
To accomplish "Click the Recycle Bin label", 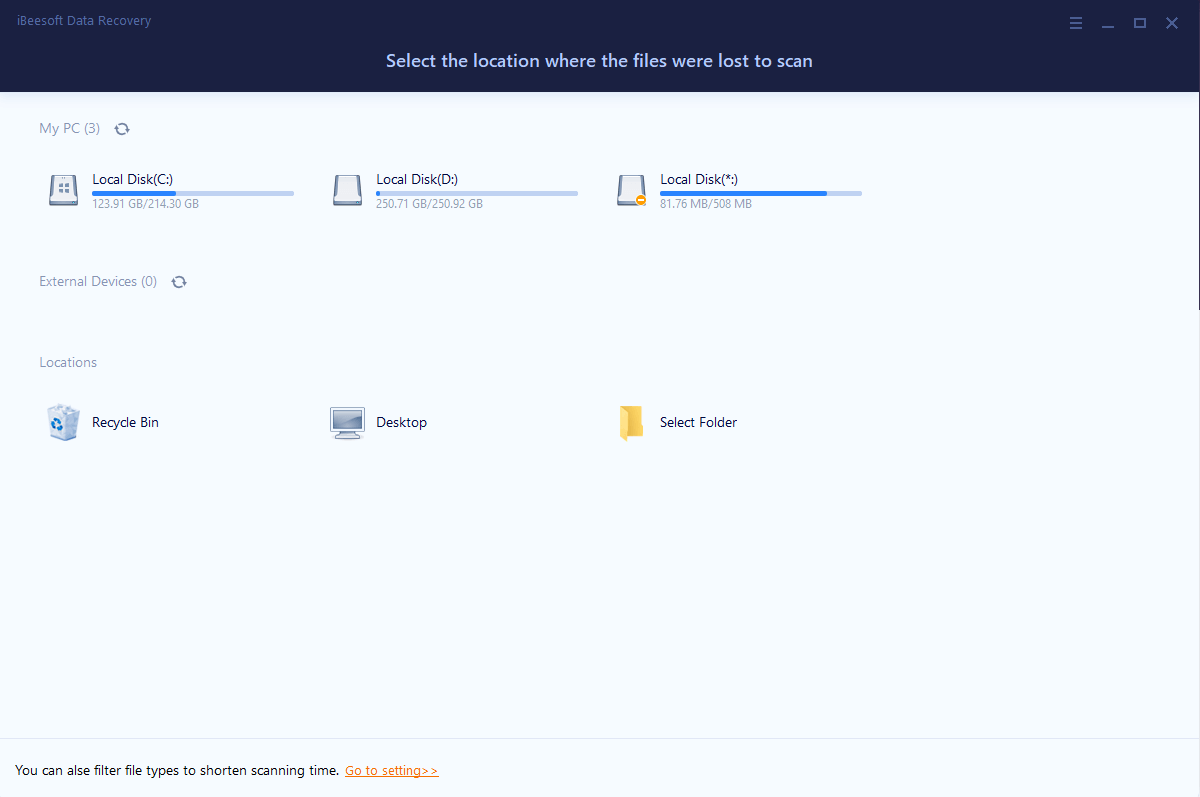I will 125,422.
